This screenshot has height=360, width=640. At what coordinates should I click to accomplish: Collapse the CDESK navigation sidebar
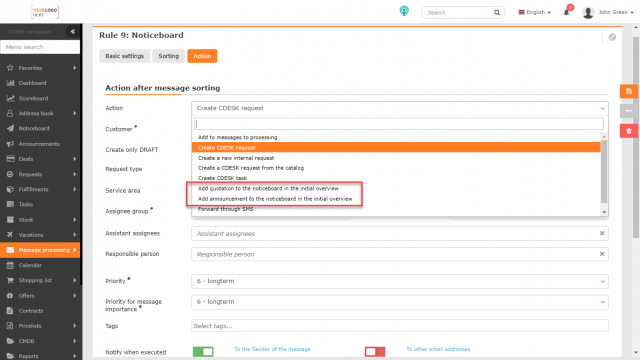(73, 31)
